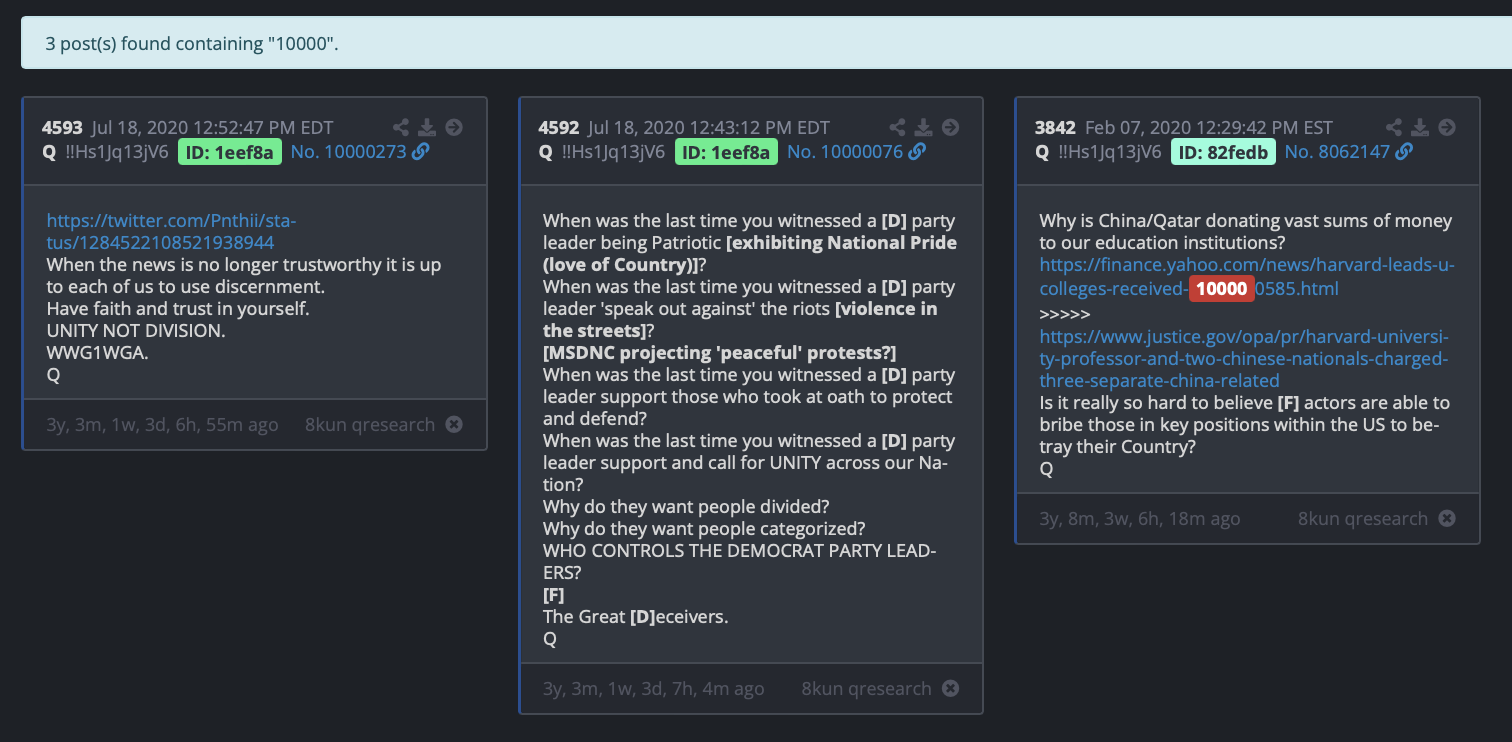Click "Have faith and trust in yourself." line
The width and height of the screenshot is (1512, 742).
pyautogui.click(x=178, y=309)
